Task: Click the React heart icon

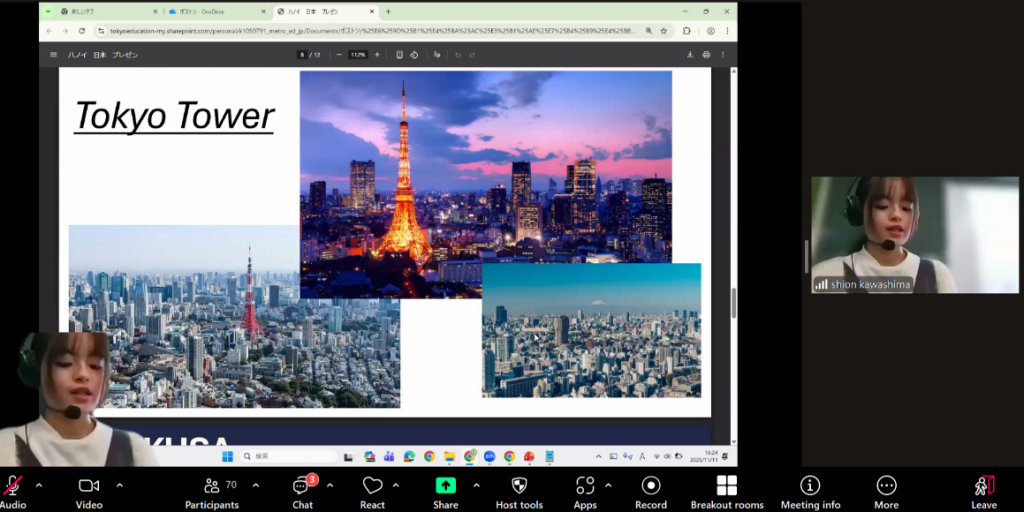Action: pos(372,486)
